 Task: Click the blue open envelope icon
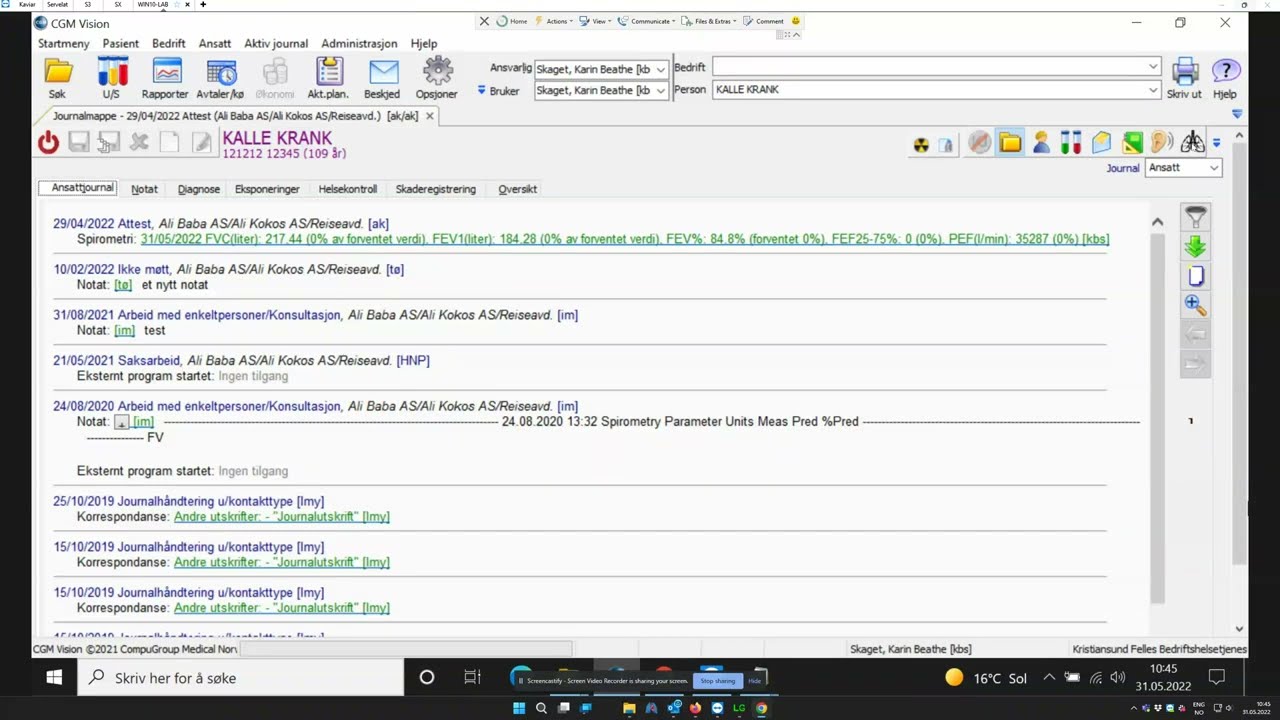(1101, 143)
